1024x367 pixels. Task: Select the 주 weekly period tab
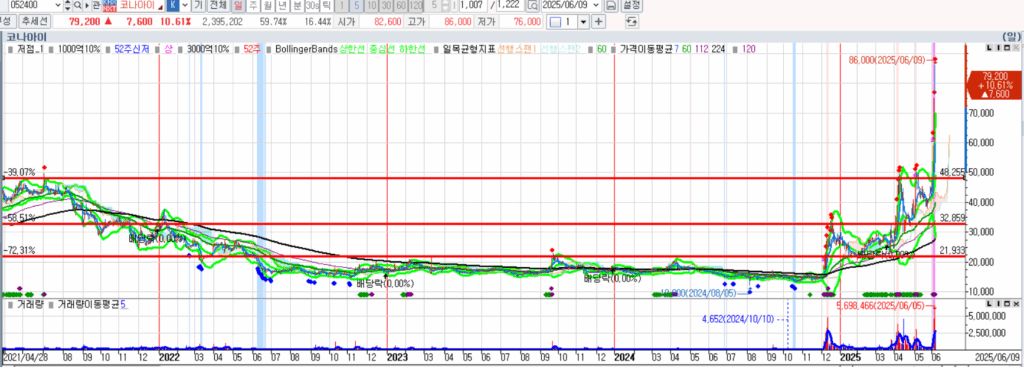253,5
